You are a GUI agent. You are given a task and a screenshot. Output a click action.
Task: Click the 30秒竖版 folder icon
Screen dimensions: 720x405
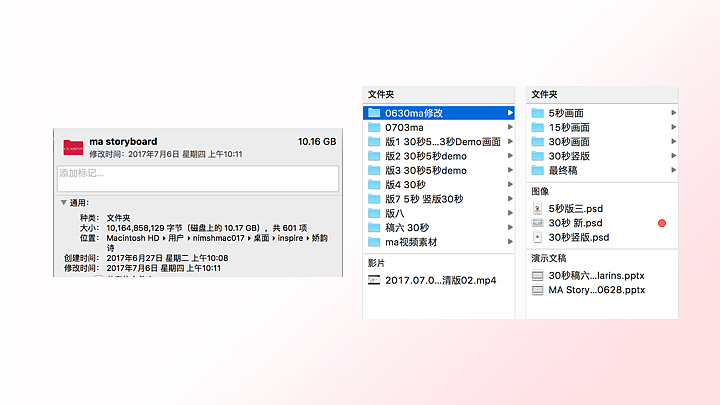tap(538, 156)
